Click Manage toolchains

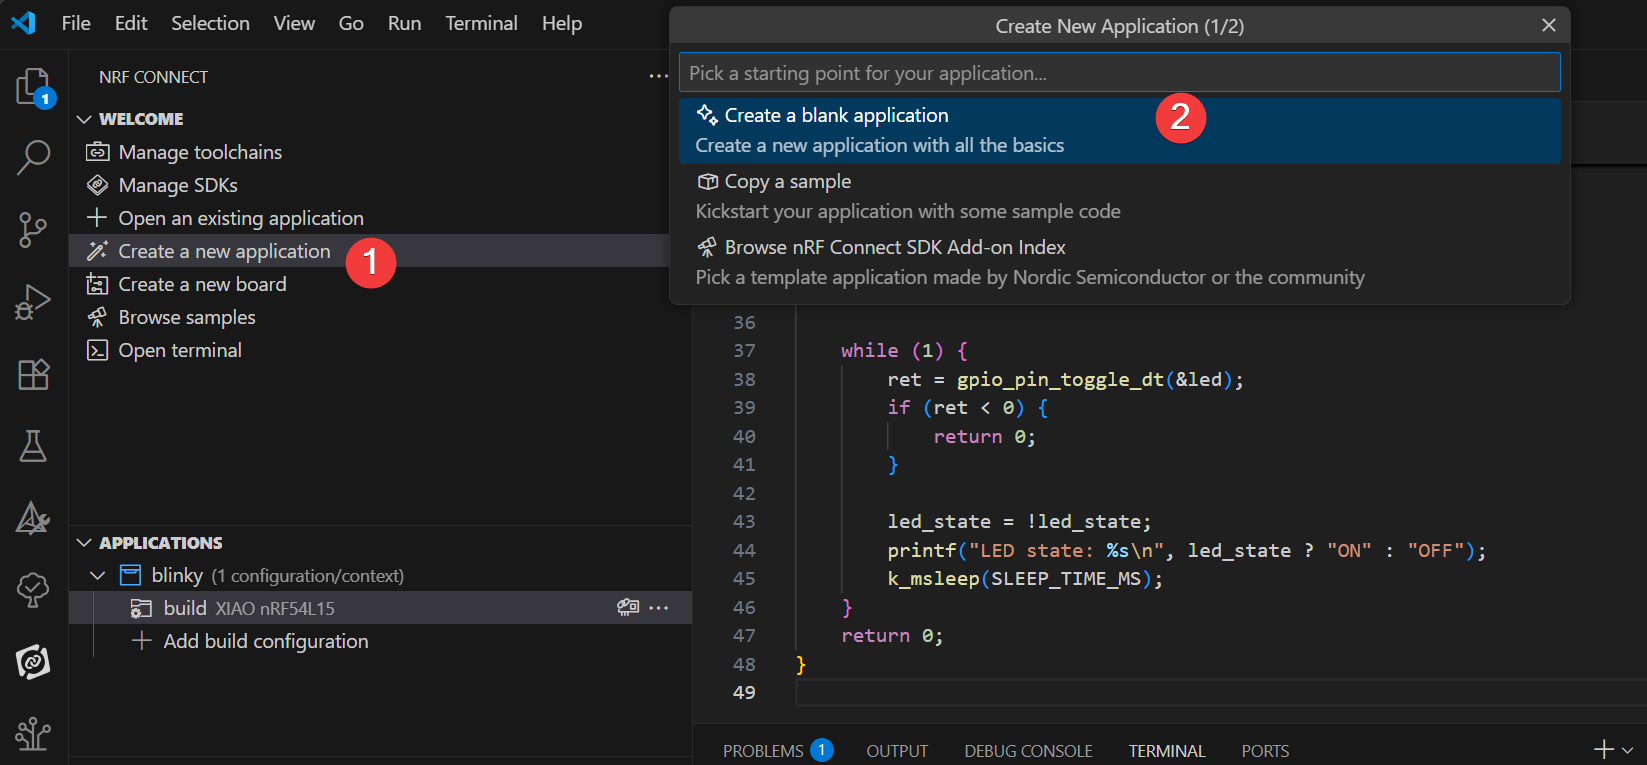[200, 152]
